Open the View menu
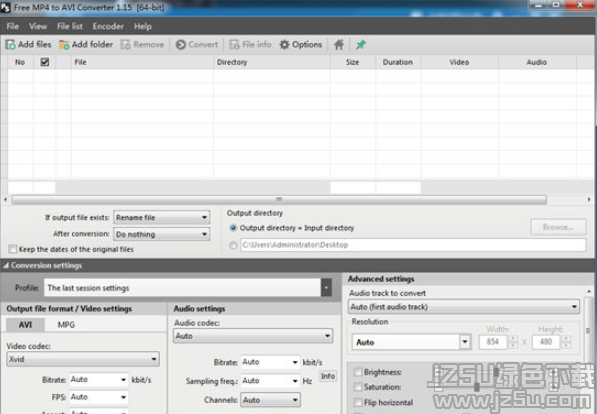Screen dimensions: 597x414 click(x=38, y=26)
